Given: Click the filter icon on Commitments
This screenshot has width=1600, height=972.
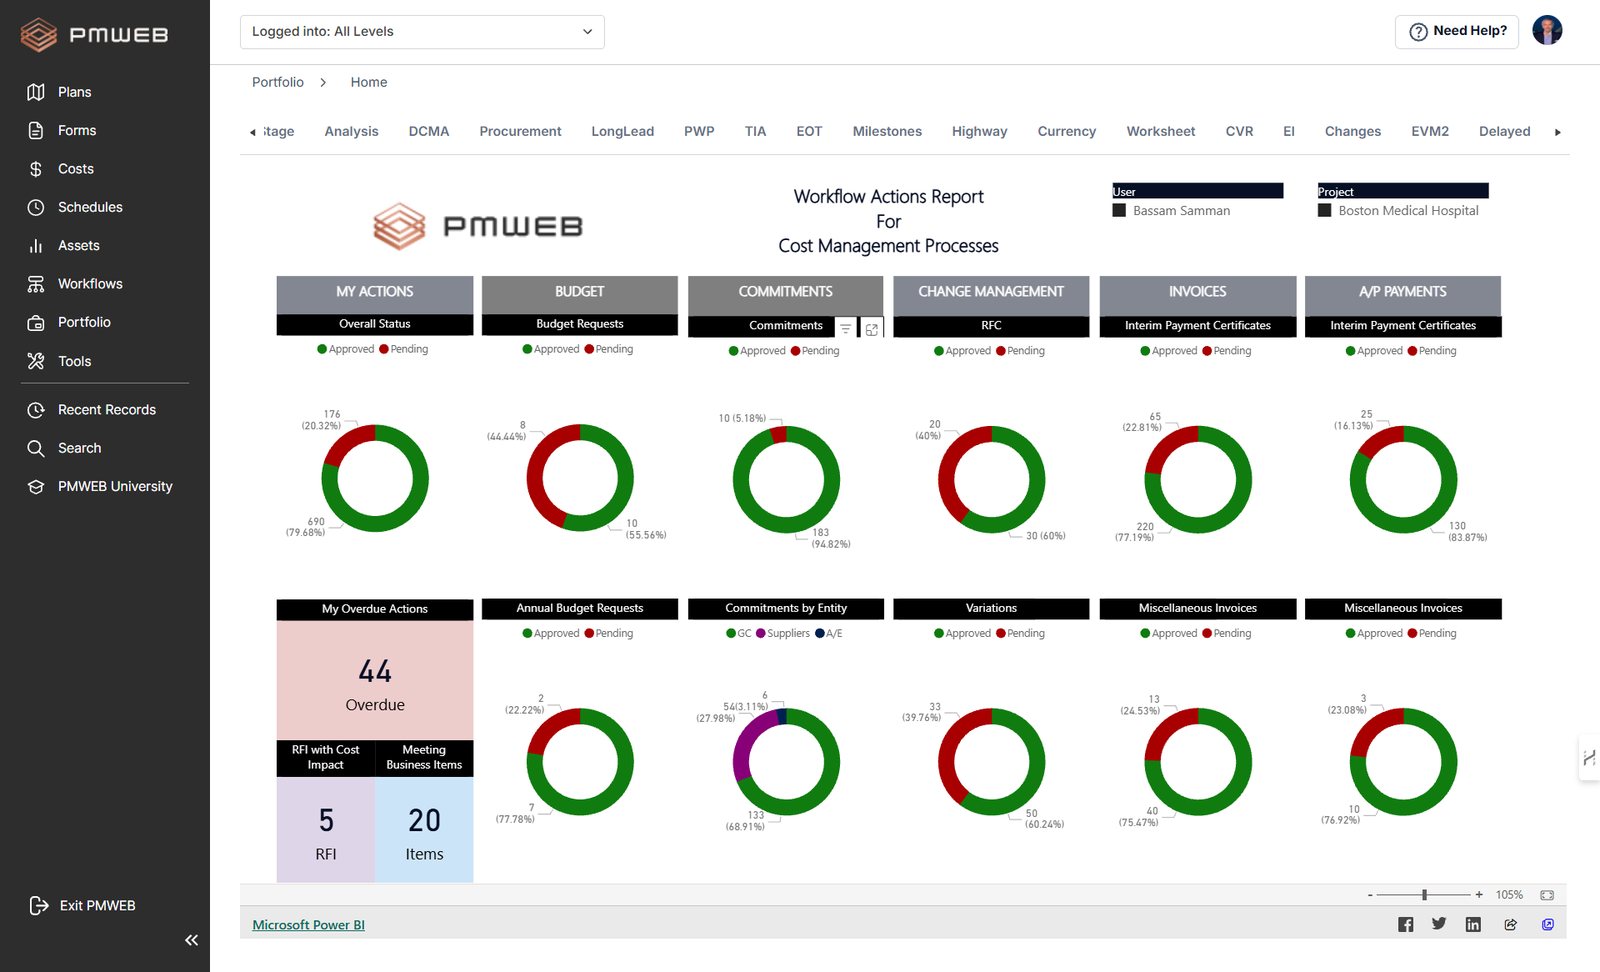Looking at the screenshot, I should point(845,328).
